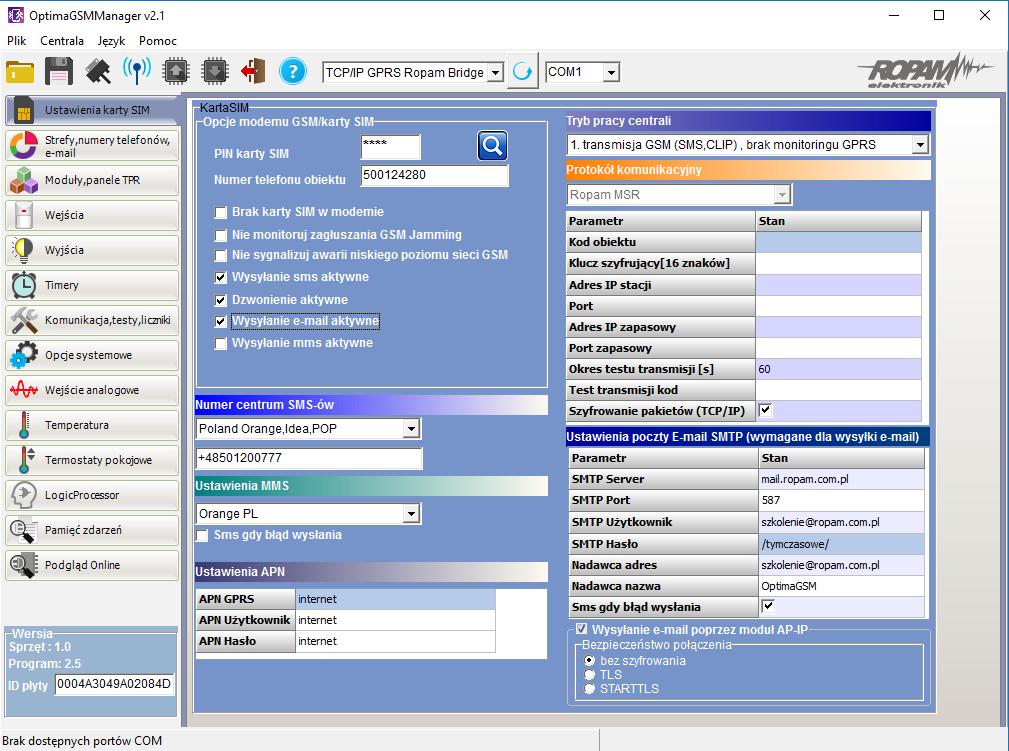Open the Język menu

click(x=111, y=41)
